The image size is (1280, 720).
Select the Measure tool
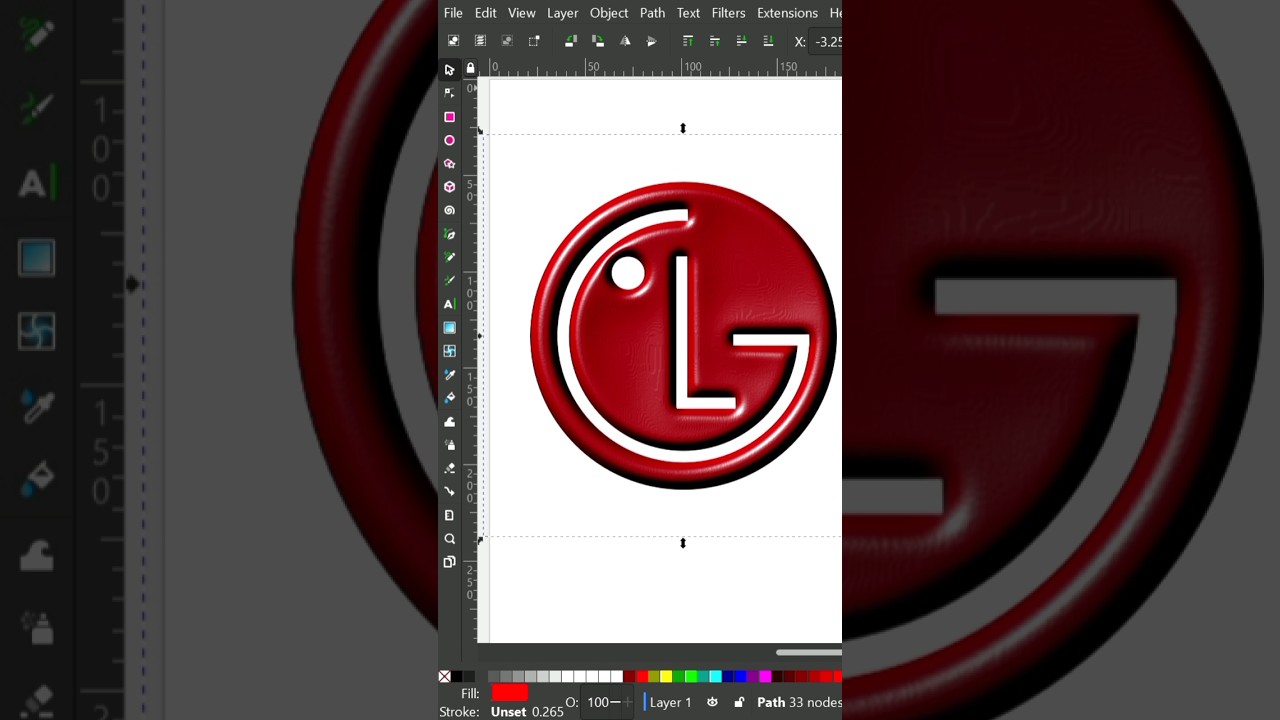pyautogui.click(x=449, y=515)
